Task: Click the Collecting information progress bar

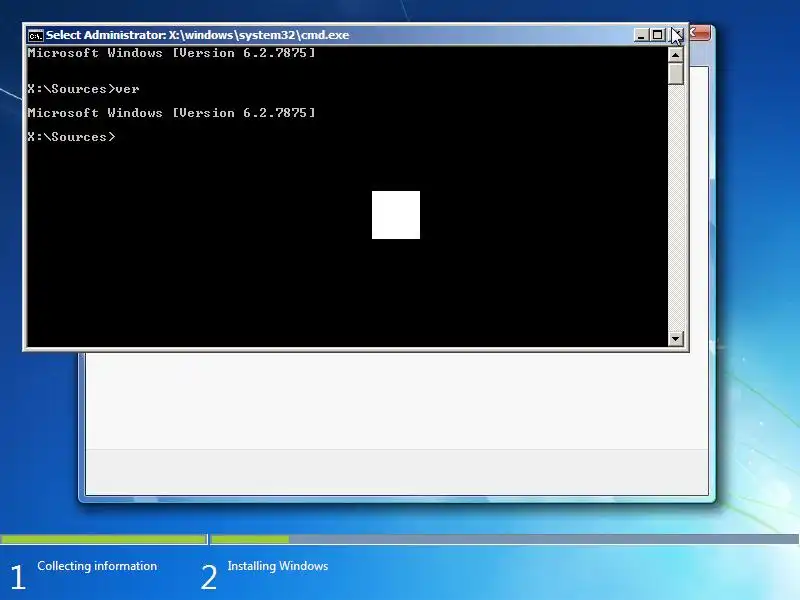Action: click(104, 539)
